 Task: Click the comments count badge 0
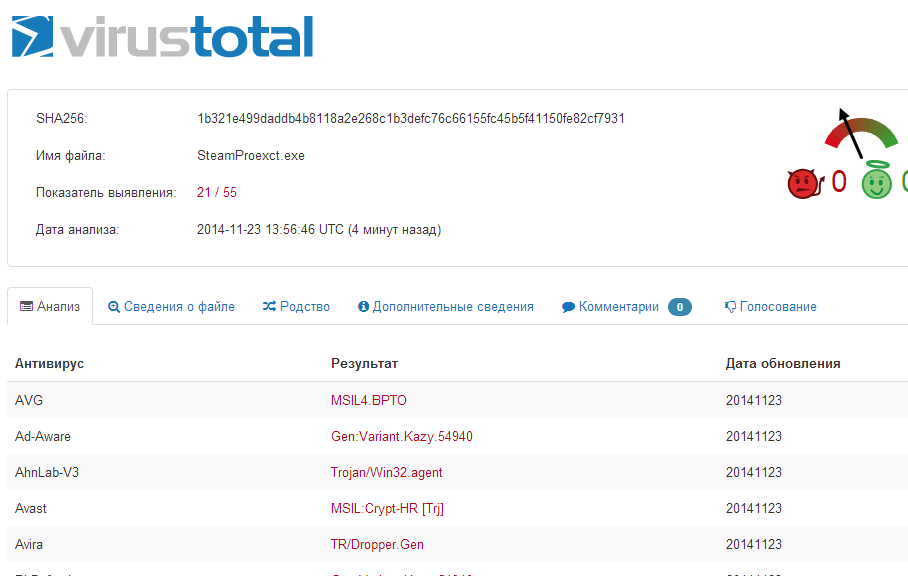pos(680,307)
